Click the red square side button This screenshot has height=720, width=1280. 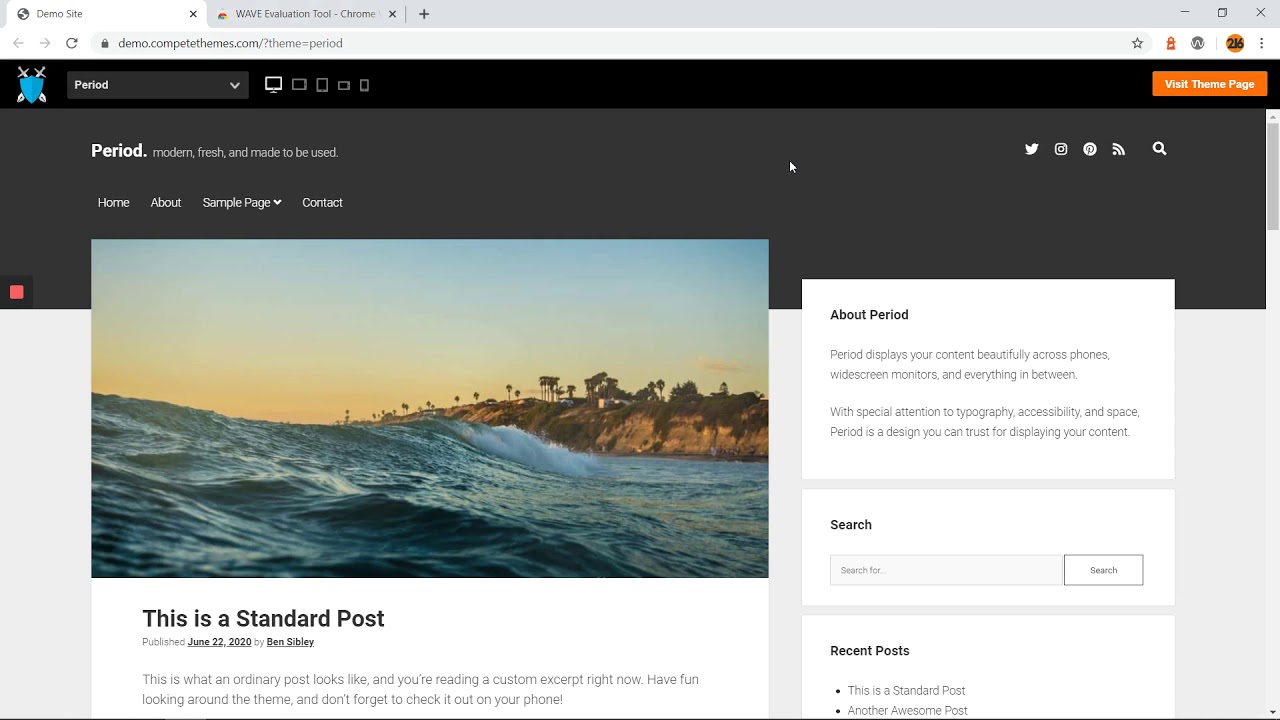tap(17, 292)
